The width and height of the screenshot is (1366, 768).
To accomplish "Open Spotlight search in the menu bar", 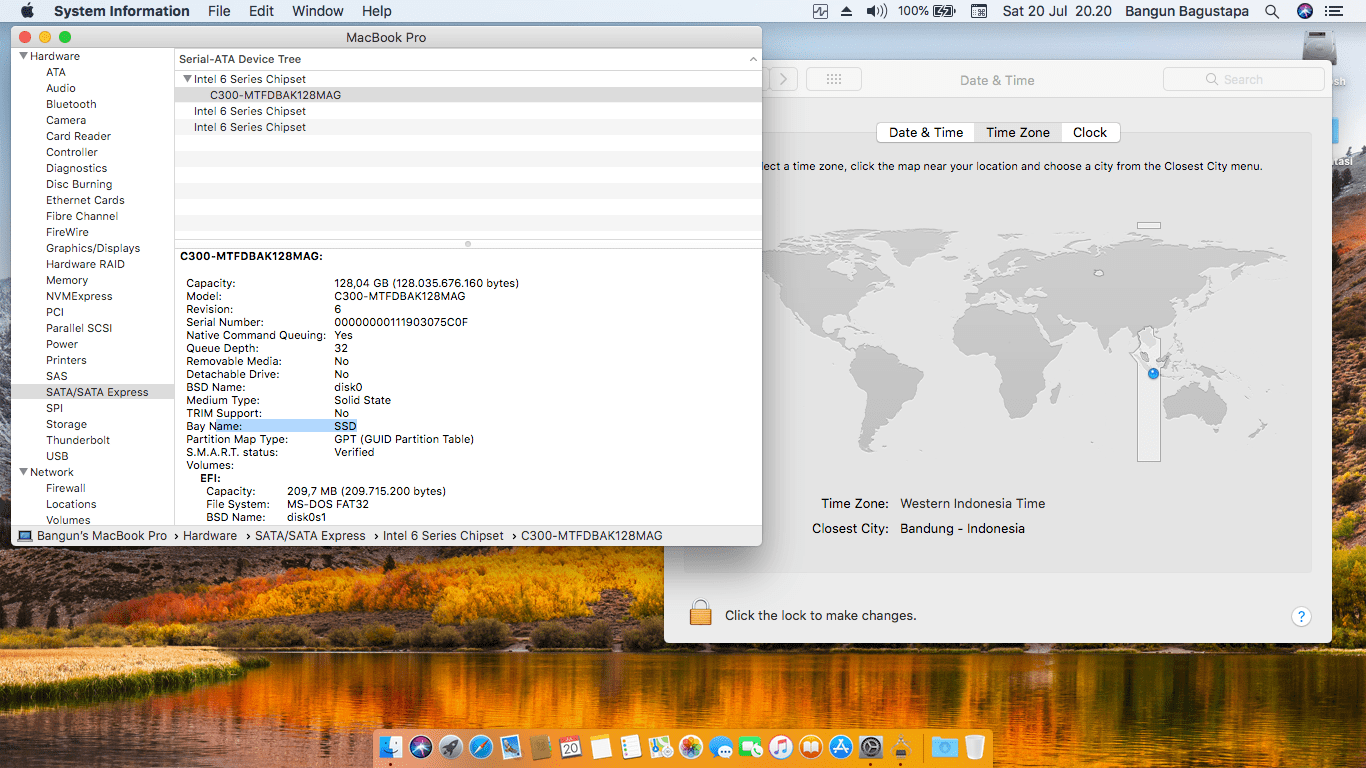I will (1272, 11).
